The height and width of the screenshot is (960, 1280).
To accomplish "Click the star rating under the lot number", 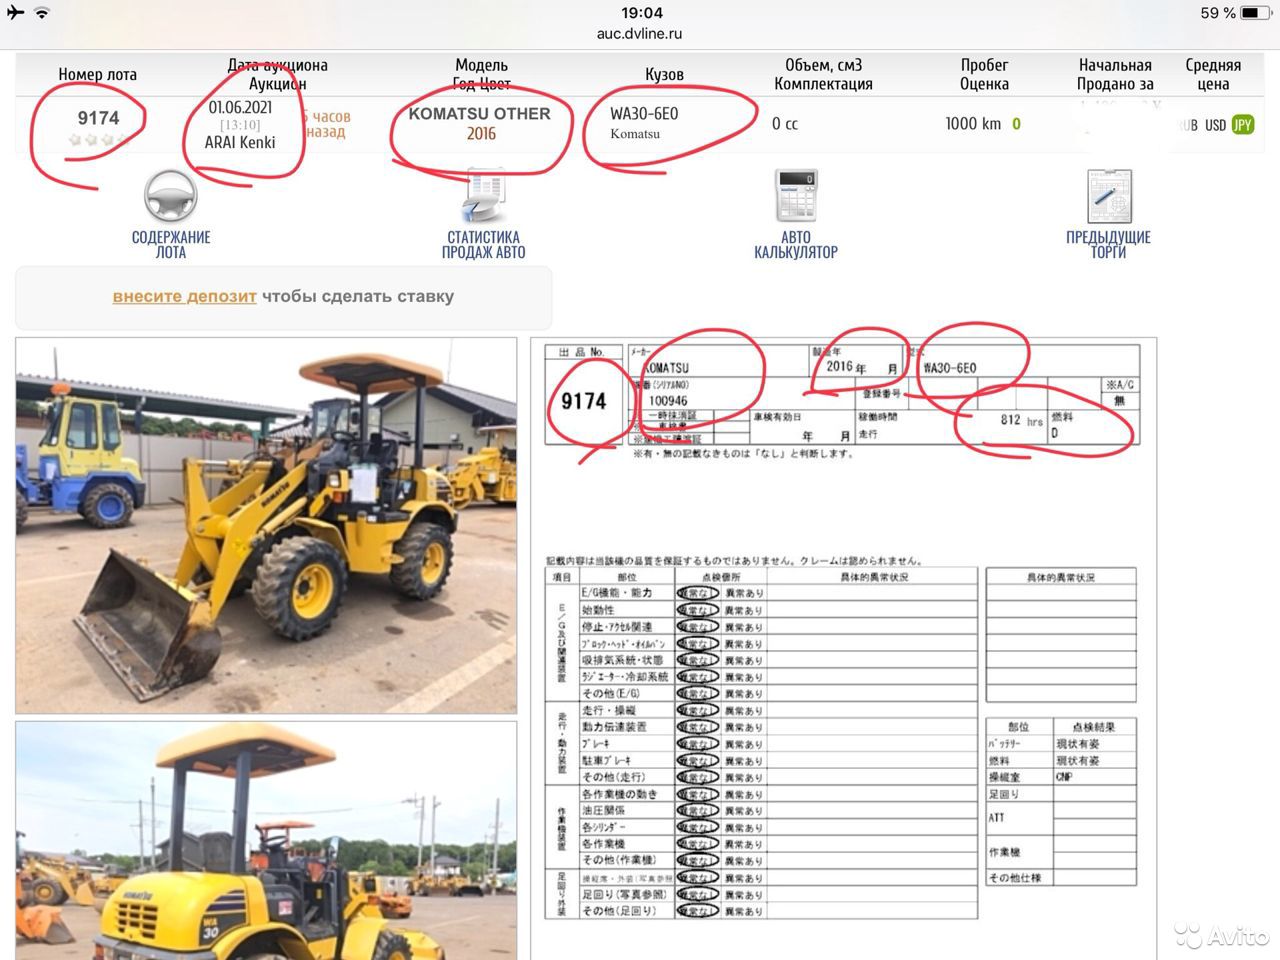I will point(98,140).
